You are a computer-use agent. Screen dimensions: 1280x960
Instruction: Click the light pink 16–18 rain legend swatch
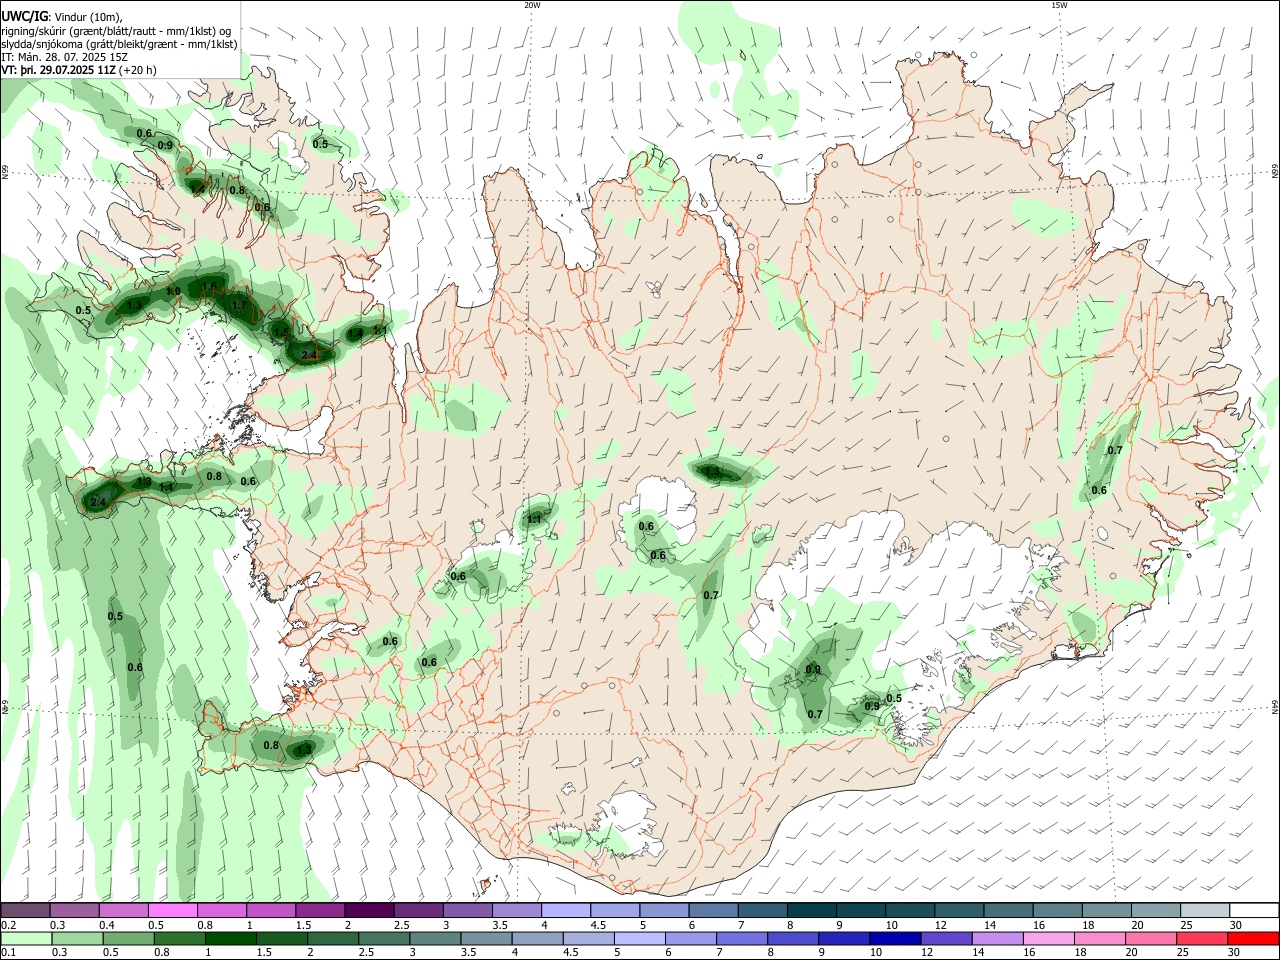(1048, 938)
